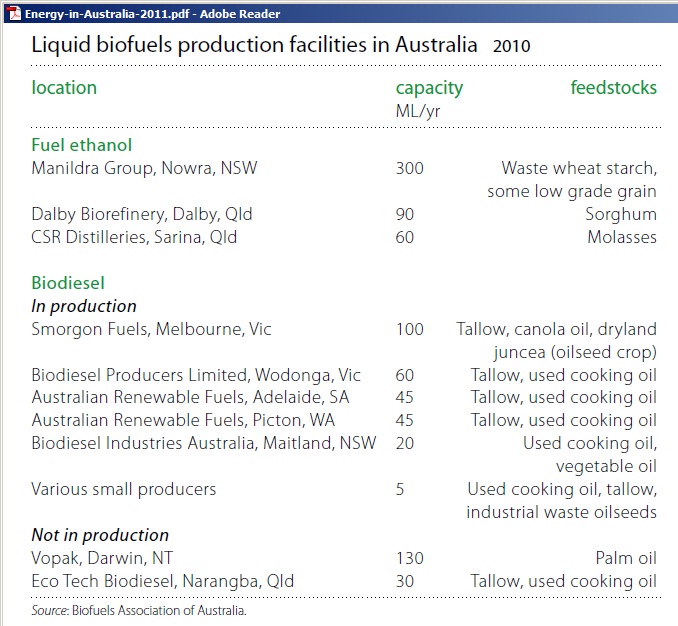Click 'CSR Distilleries, Sarina, Qld' row
This screenshot has height=626, width=678.
point(134,237)
